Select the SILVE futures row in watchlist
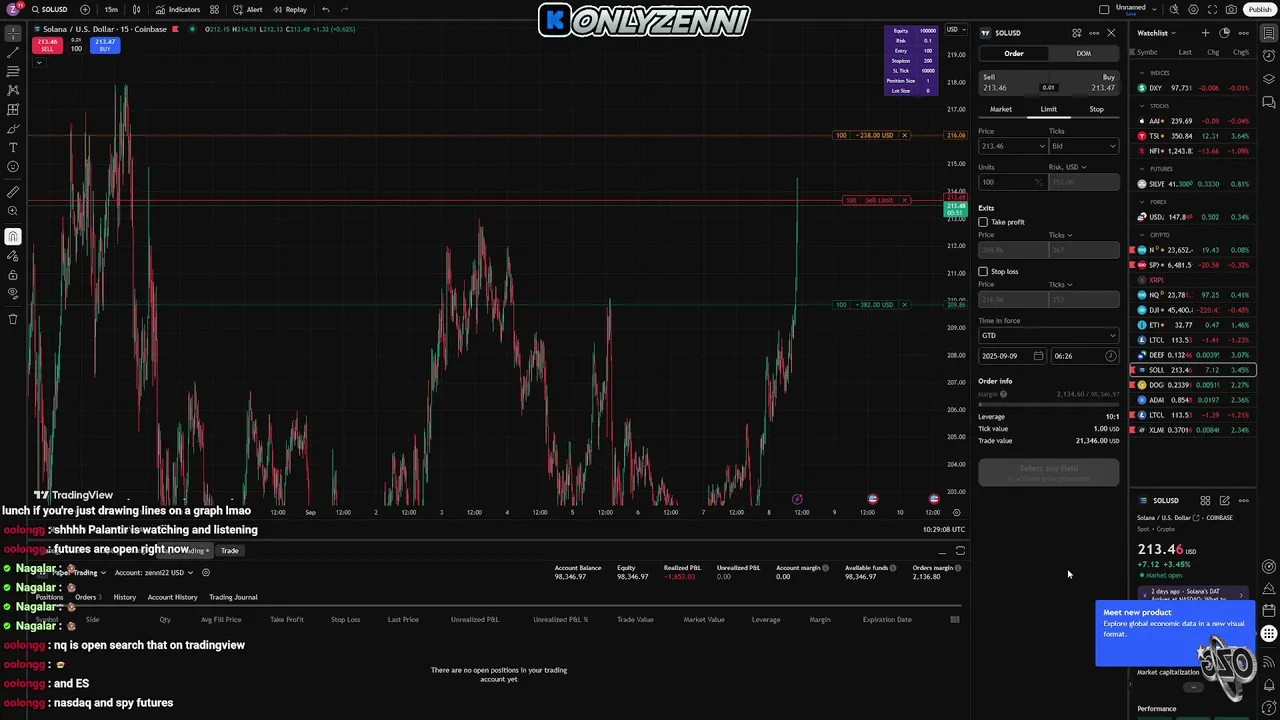This screenshot has height=720, width=1280. click(x=1192, y=184)
